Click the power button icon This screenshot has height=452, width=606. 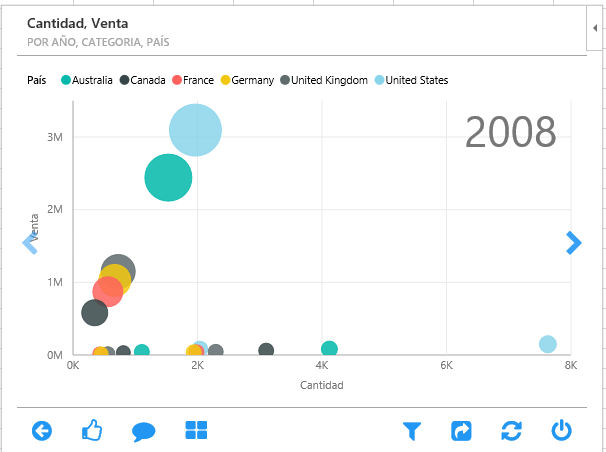[x=562, y=431]
